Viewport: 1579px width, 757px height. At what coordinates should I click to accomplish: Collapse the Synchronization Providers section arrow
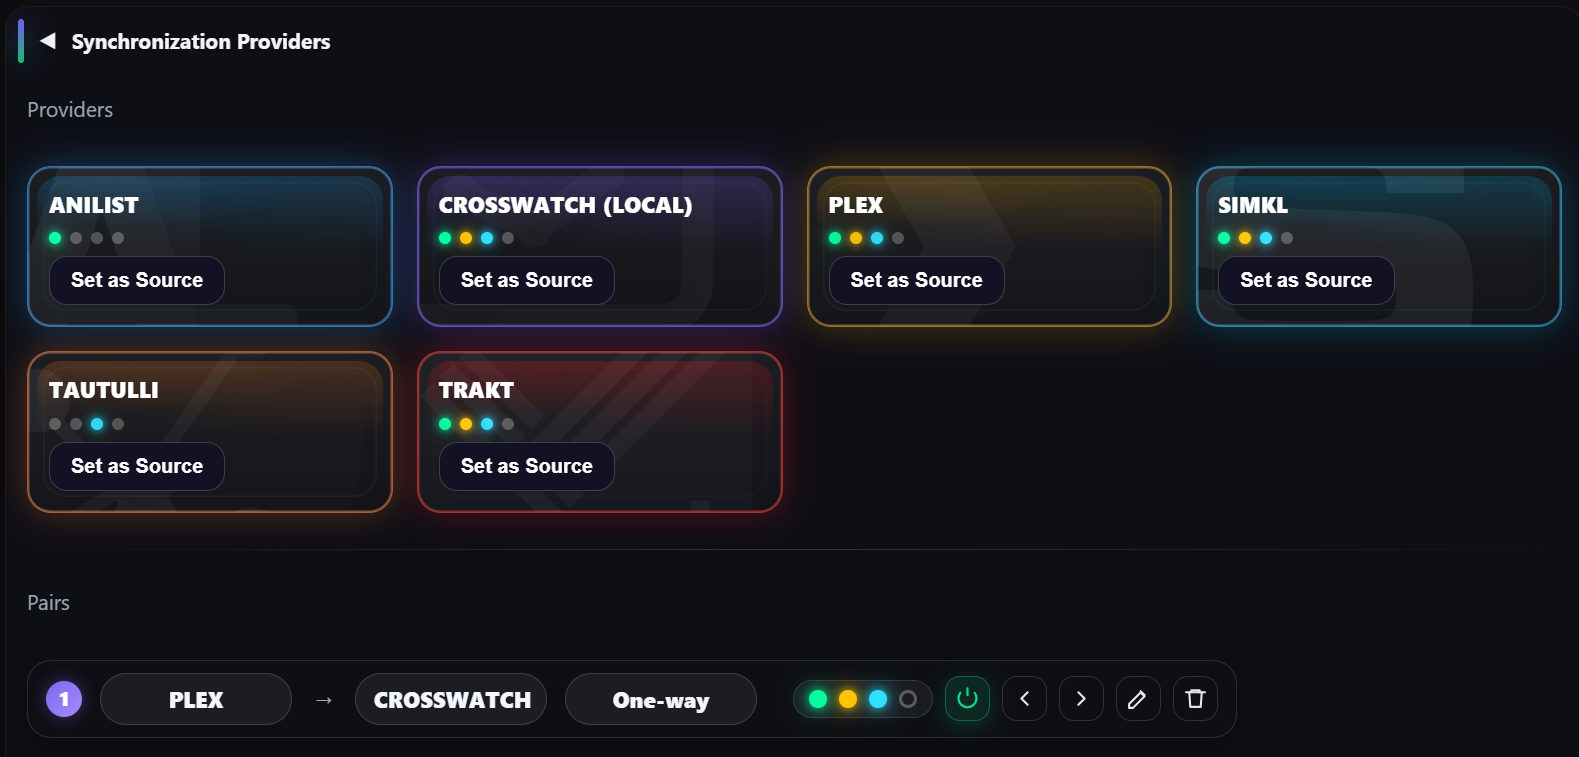pos(47,41)
